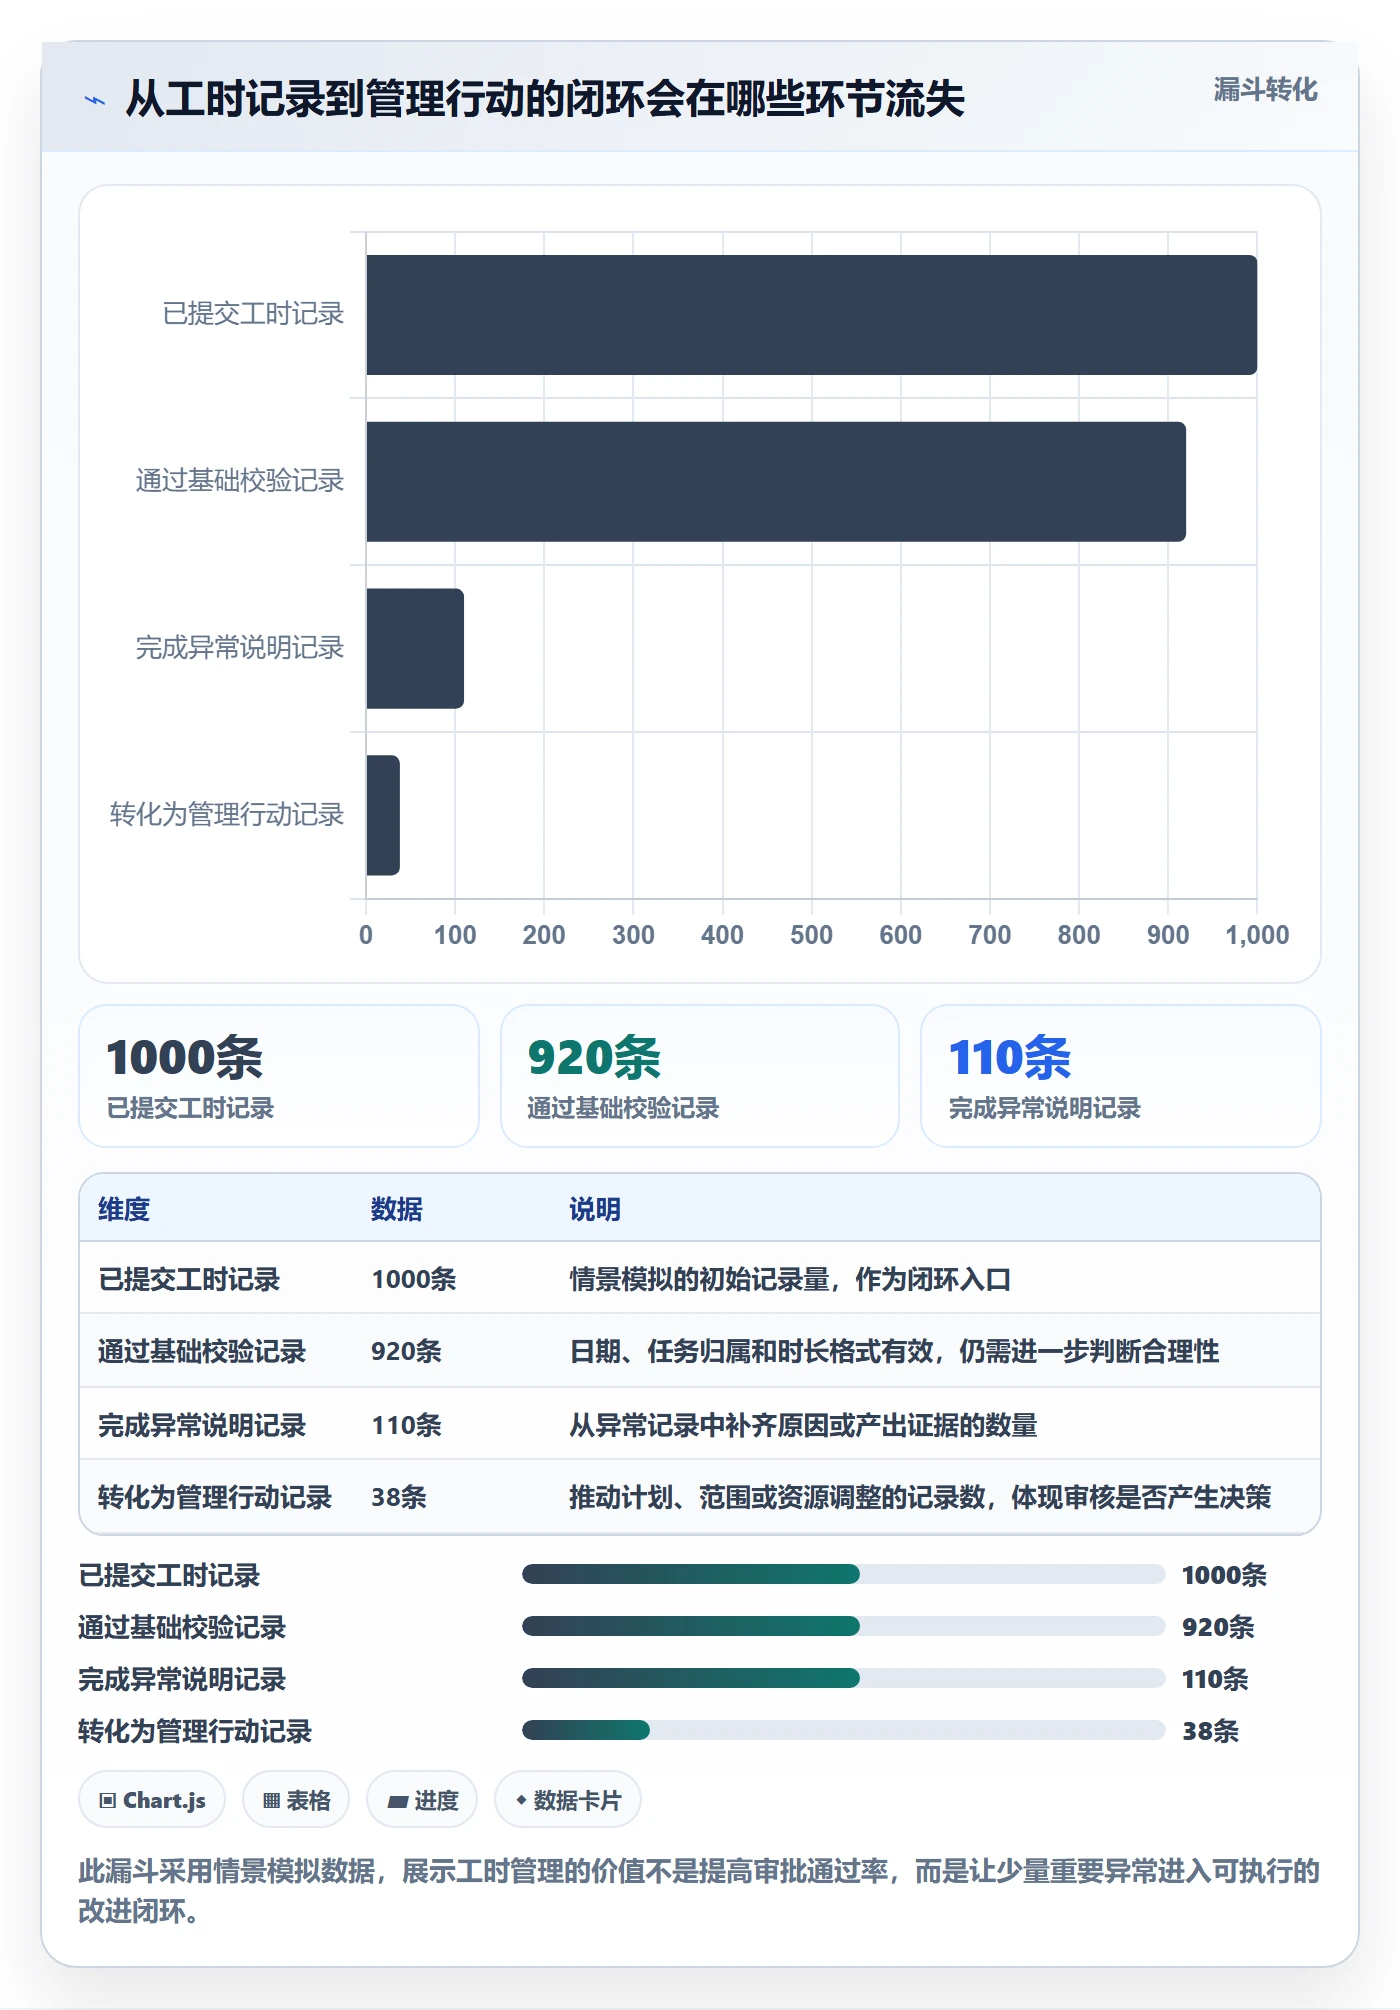Select the 已提交工时记录 bar in the chart
The image size is (1400, 2010).
point(811,315)
